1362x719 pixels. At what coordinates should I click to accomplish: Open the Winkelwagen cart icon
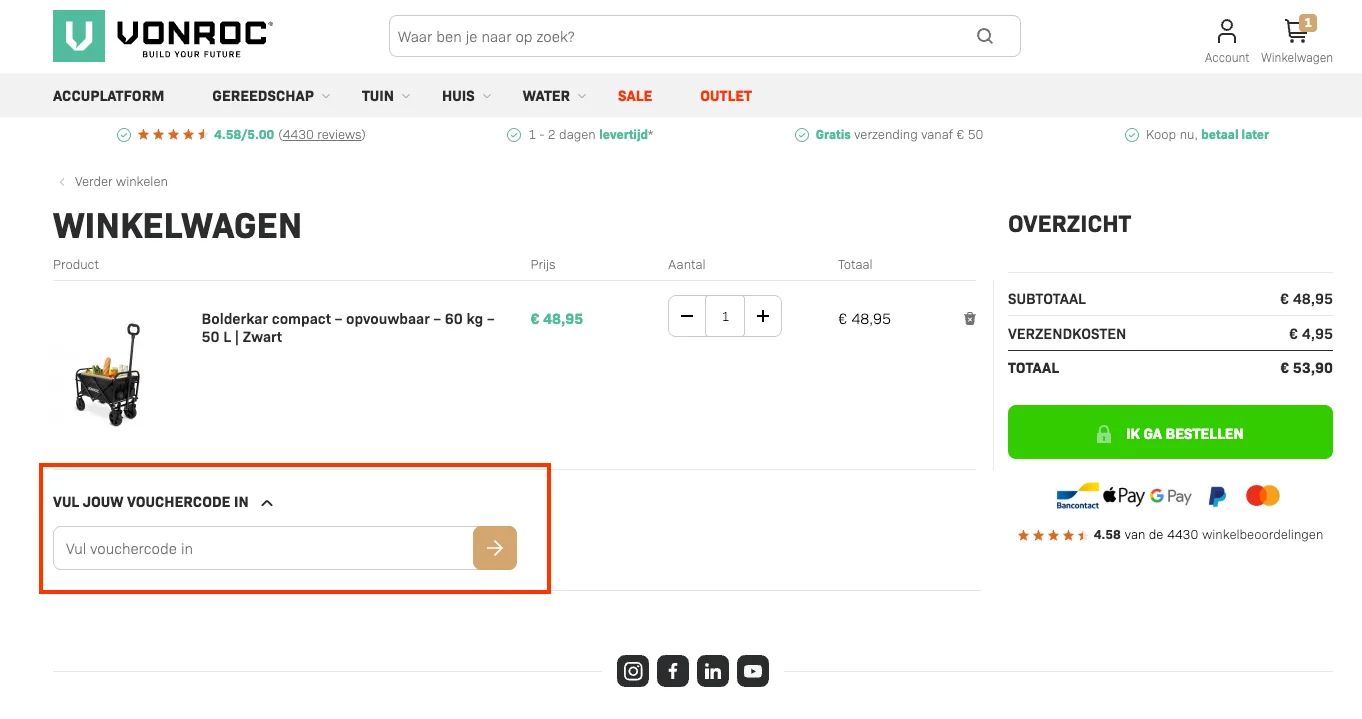click(1297, 40)
